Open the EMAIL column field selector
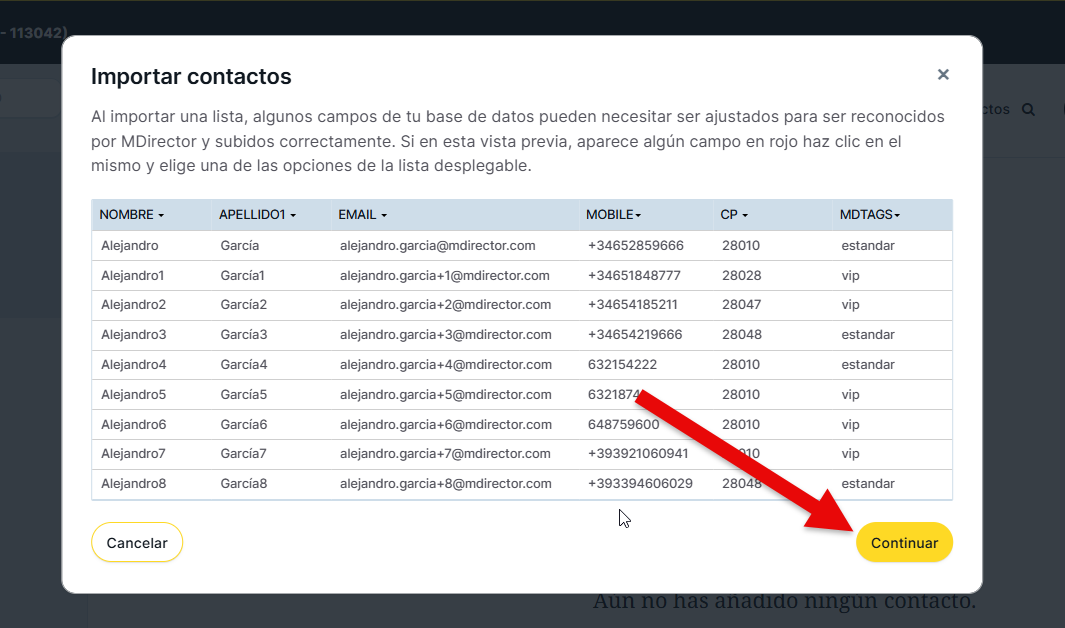 pyautogui.click(x=362, y=215)
